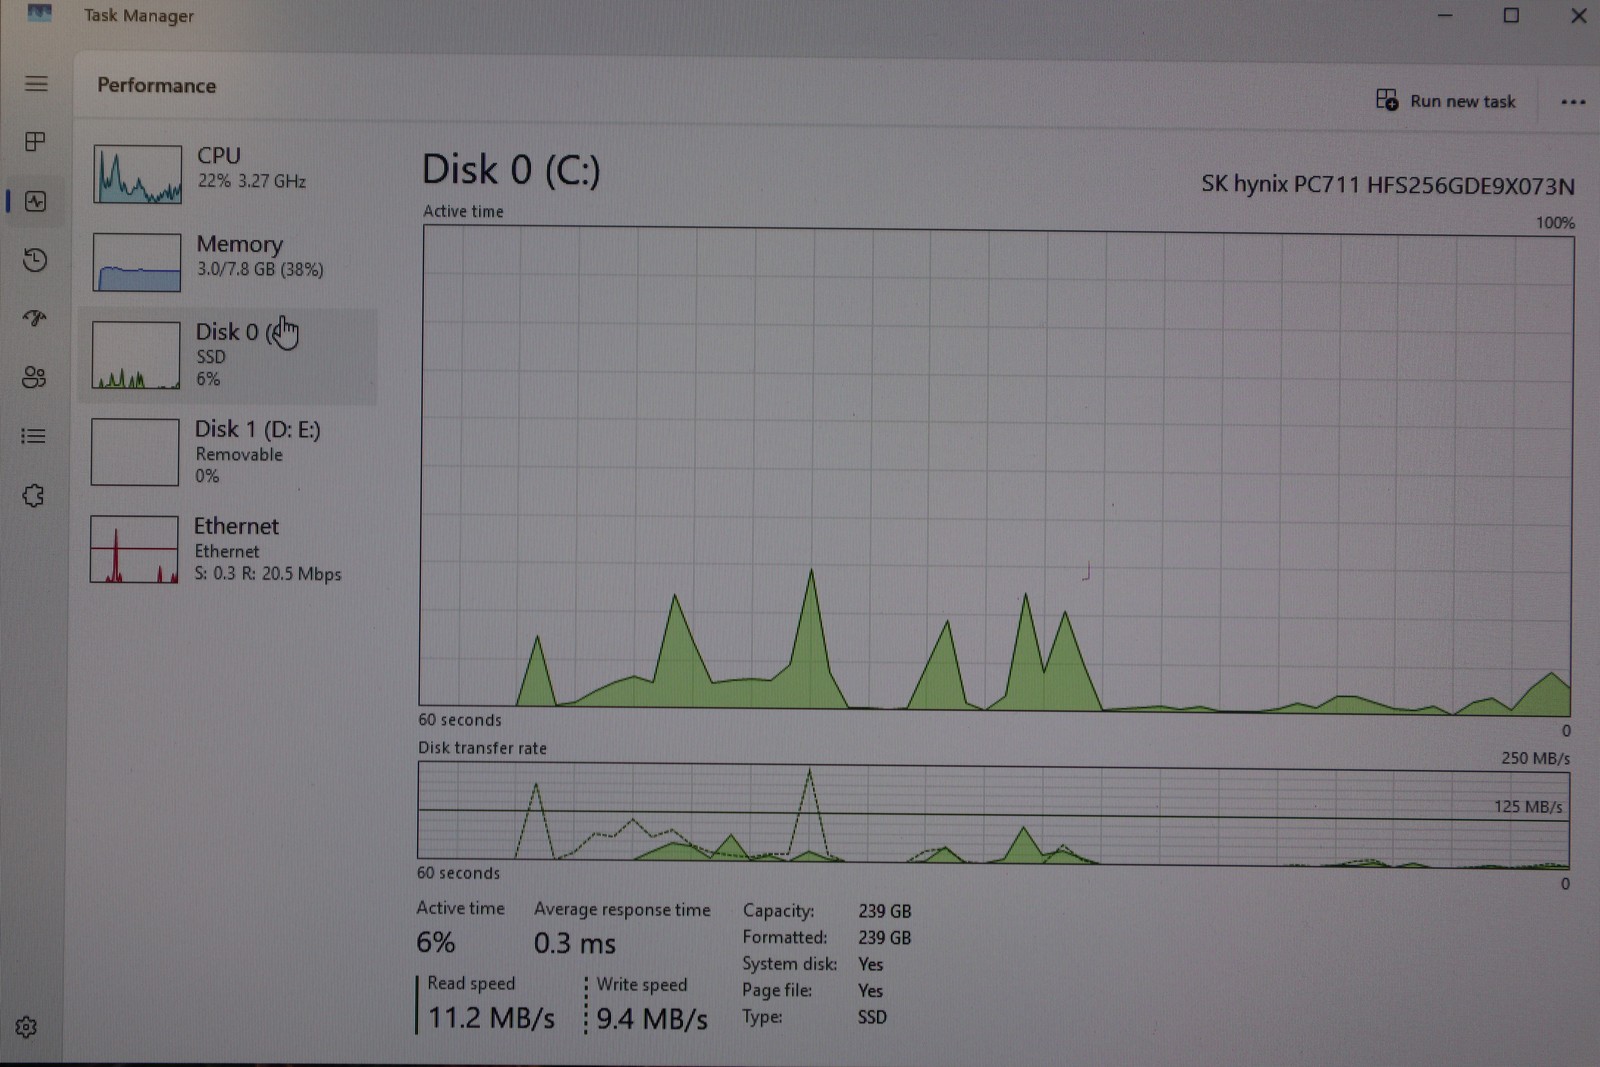Select the Memory performance entry

[x=228, y=261]
